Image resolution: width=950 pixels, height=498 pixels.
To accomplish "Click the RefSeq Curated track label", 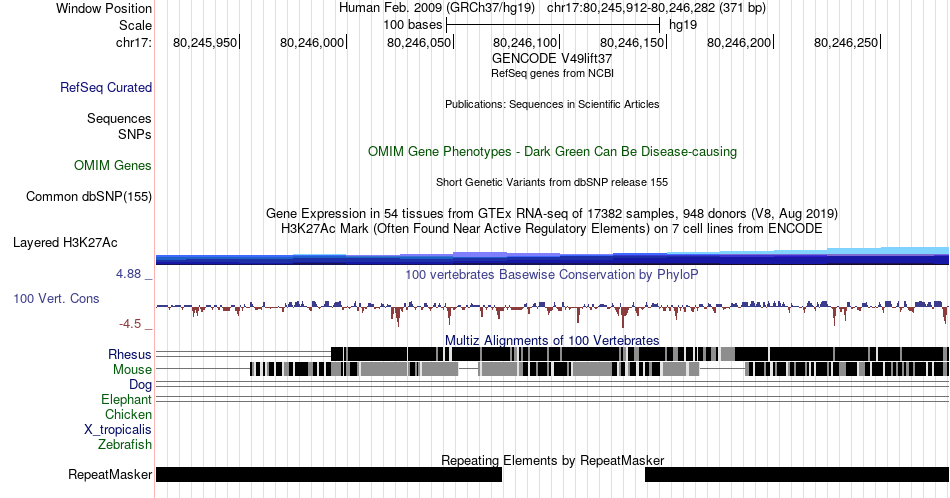I will [x=105, y=87].
